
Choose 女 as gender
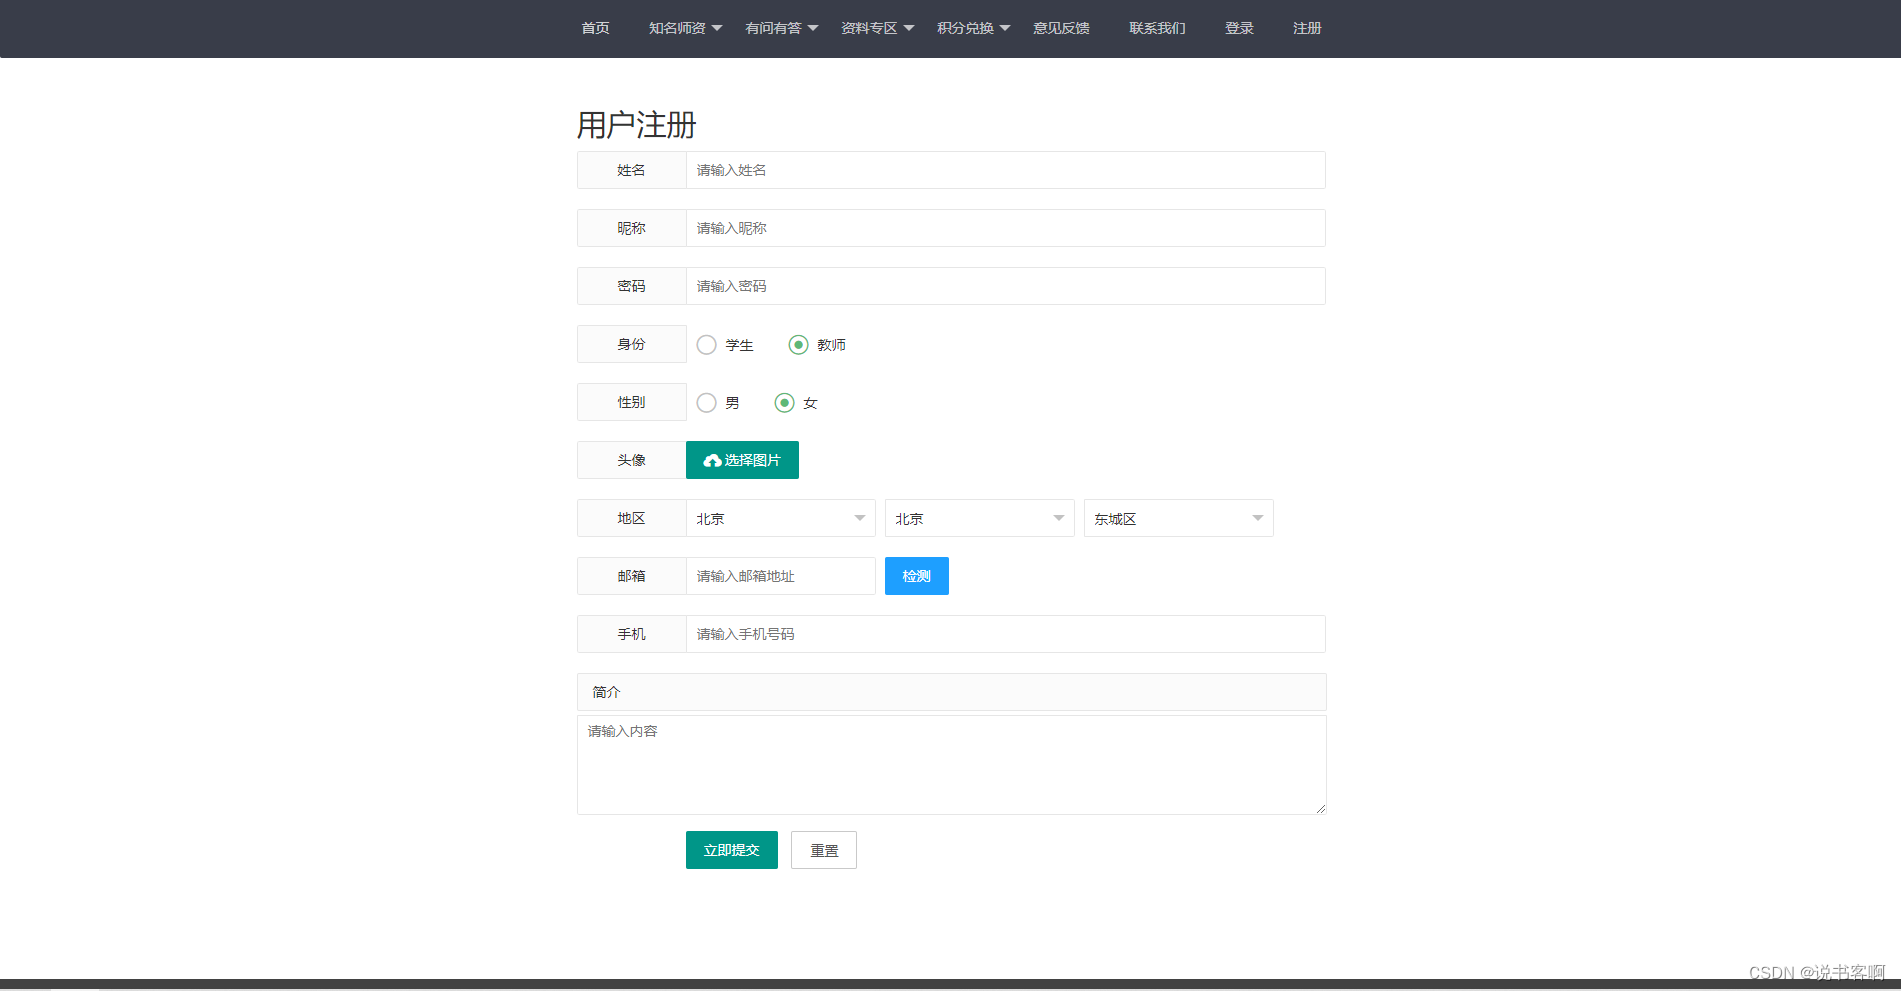click(x=784, y=403)
